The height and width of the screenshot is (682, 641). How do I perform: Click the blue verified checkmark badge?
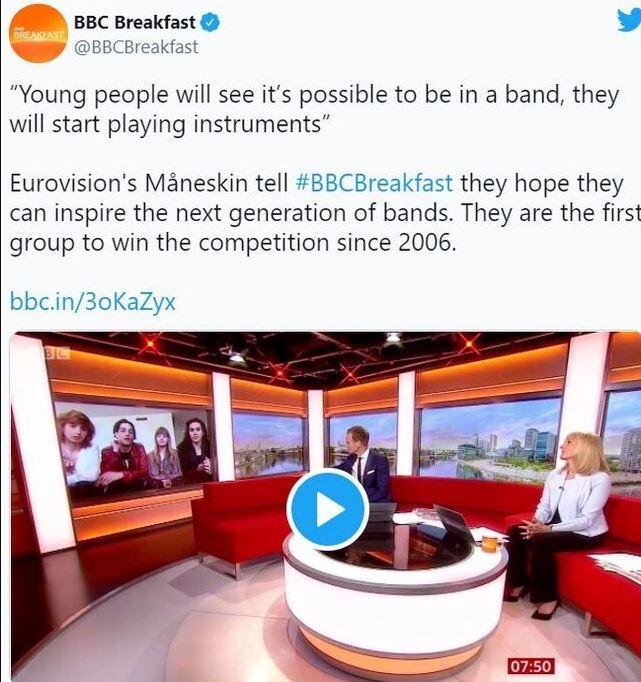(x=210, y=23)
